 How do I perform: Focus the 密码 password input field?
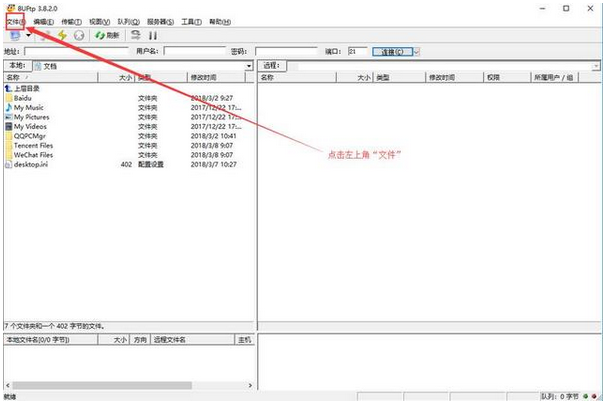286,51
